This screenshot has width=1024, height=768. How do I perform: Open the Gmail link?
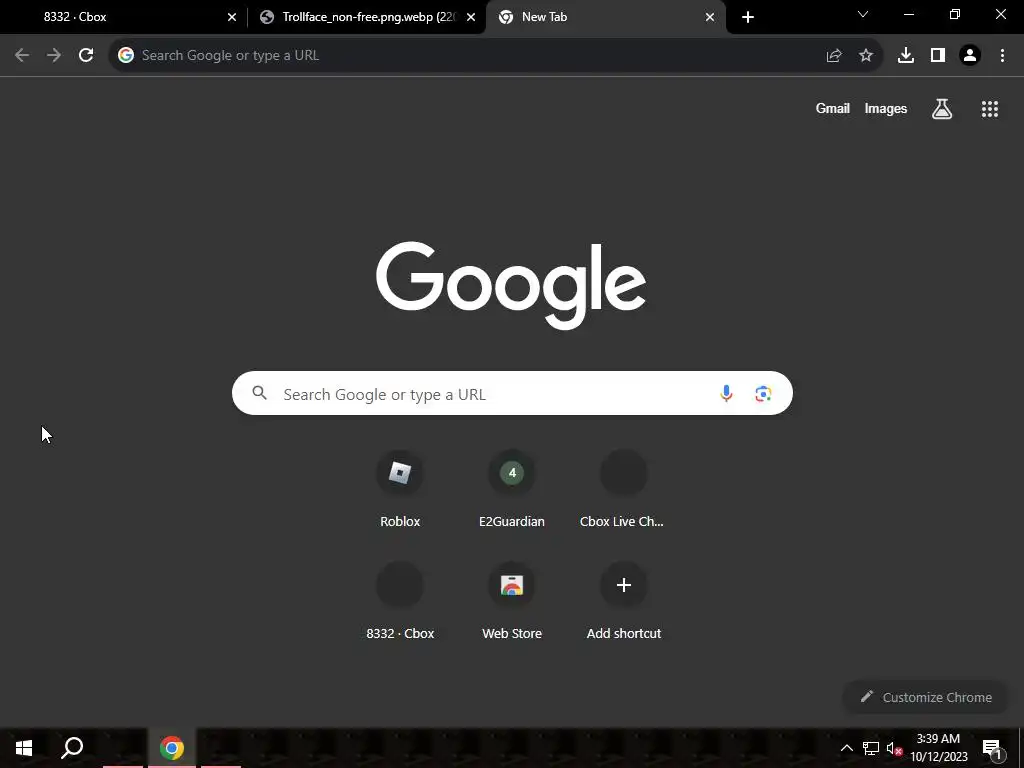coord(833,108)
